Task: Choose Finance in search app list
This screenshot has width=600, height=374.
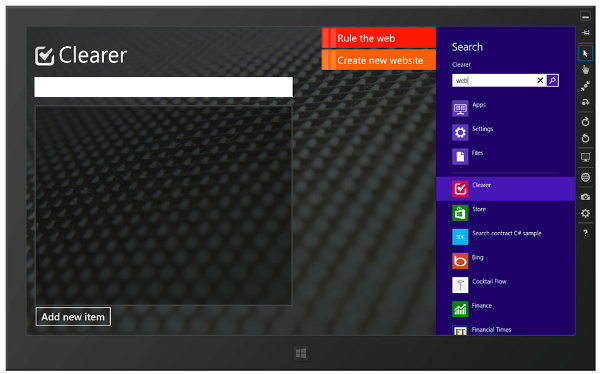Action: pos(505,309)
